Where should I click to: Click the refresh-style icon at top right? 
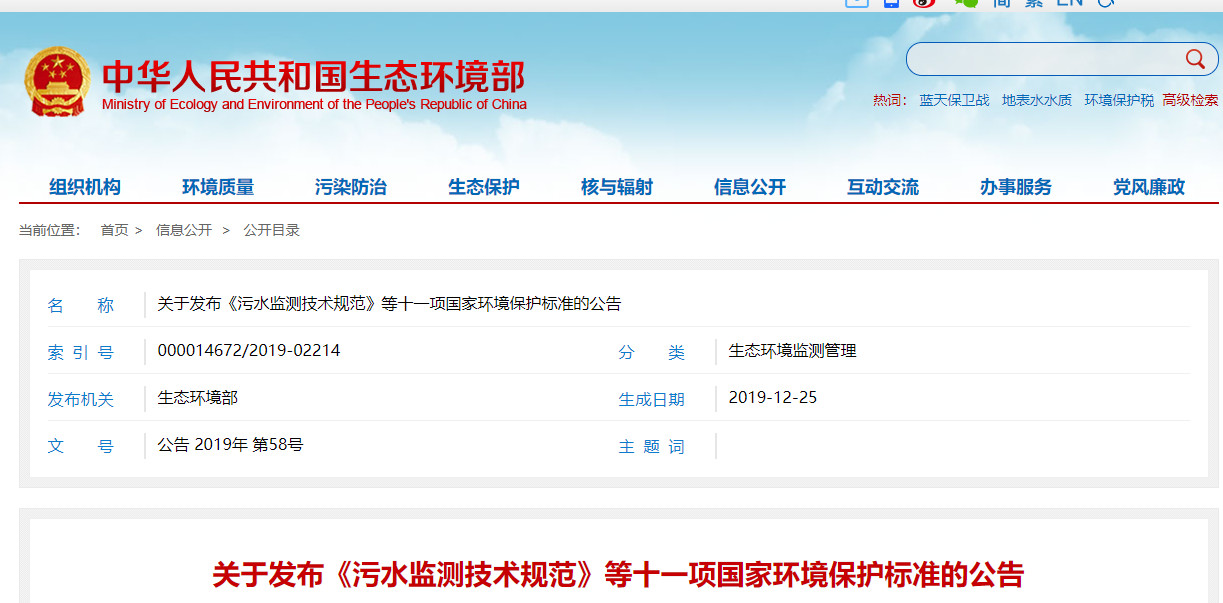pos(1104,3)
